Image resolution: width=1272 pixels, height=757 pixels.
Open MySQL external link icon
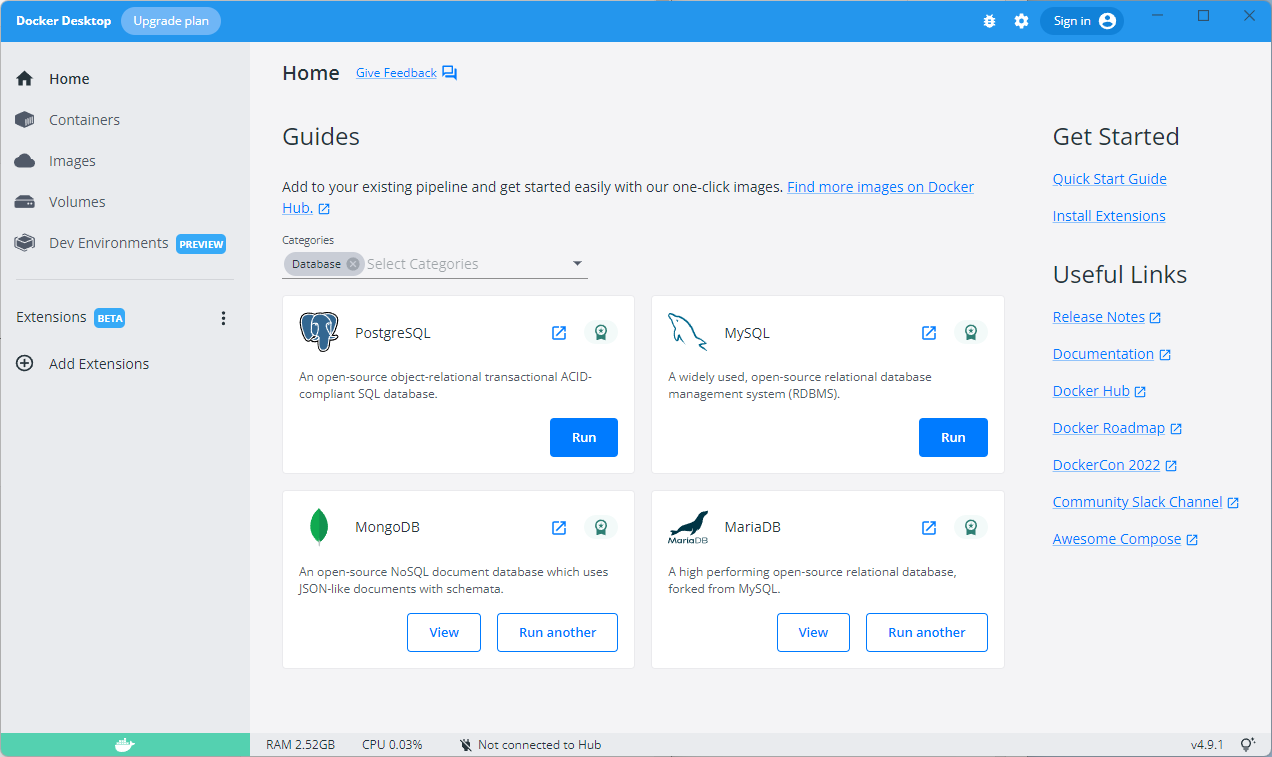pyautogui.click(x=929, y=333)
